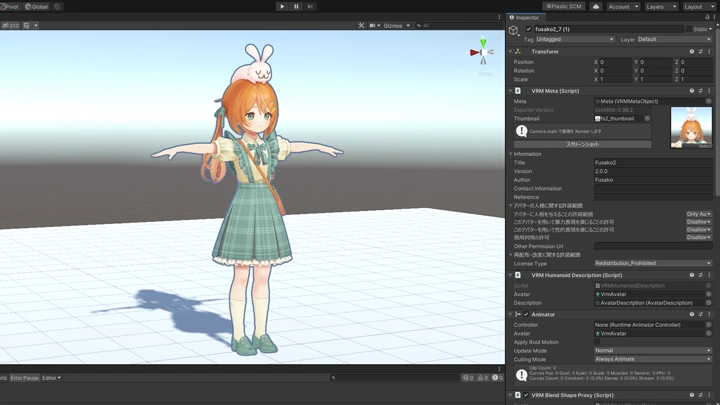Click the Author field Fusako
Screen dimensions: 720x405
click(653, 180)
